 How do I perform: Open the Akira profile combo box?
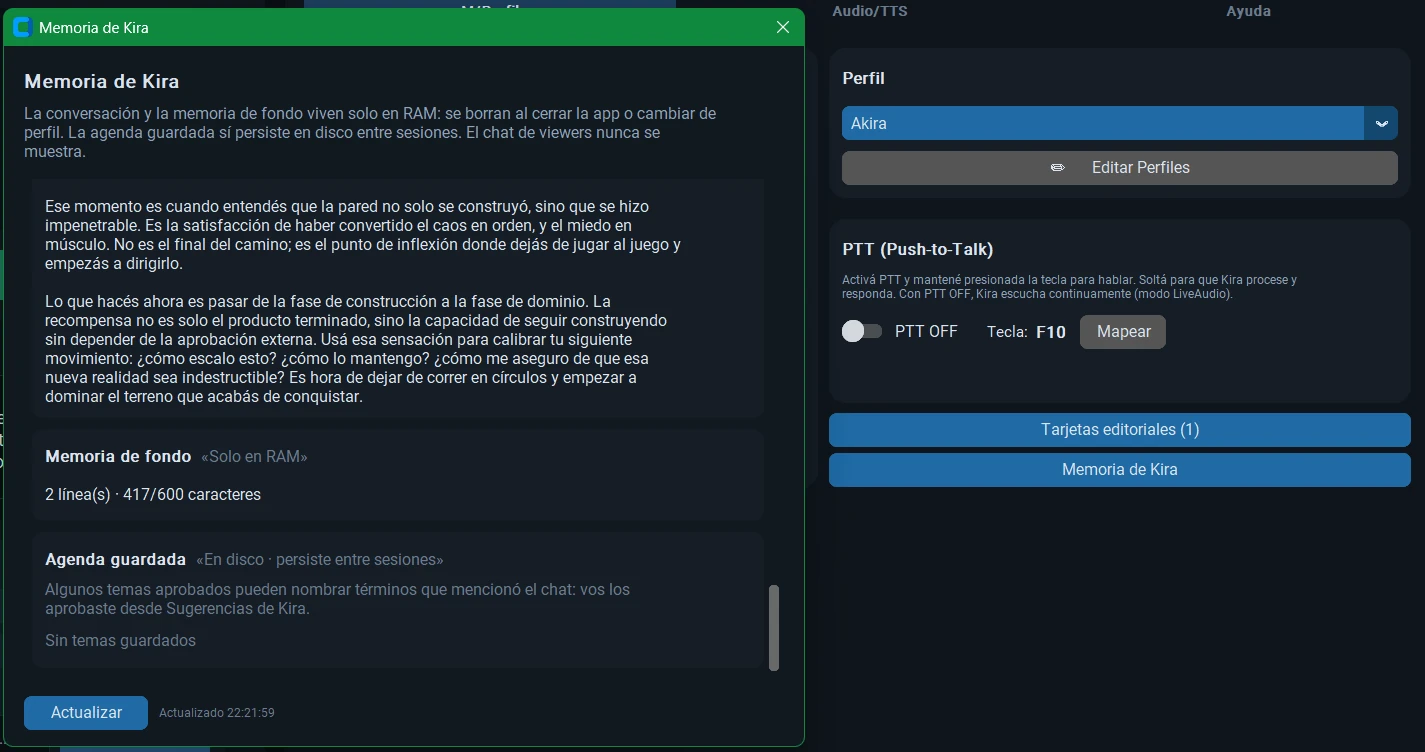click(x=1119, y=123)
